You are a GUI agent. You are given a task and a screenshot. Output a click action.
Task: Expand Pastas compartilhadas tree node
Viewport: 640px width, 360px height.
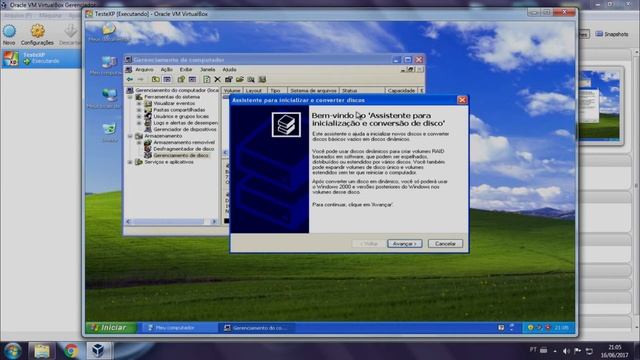139,110
